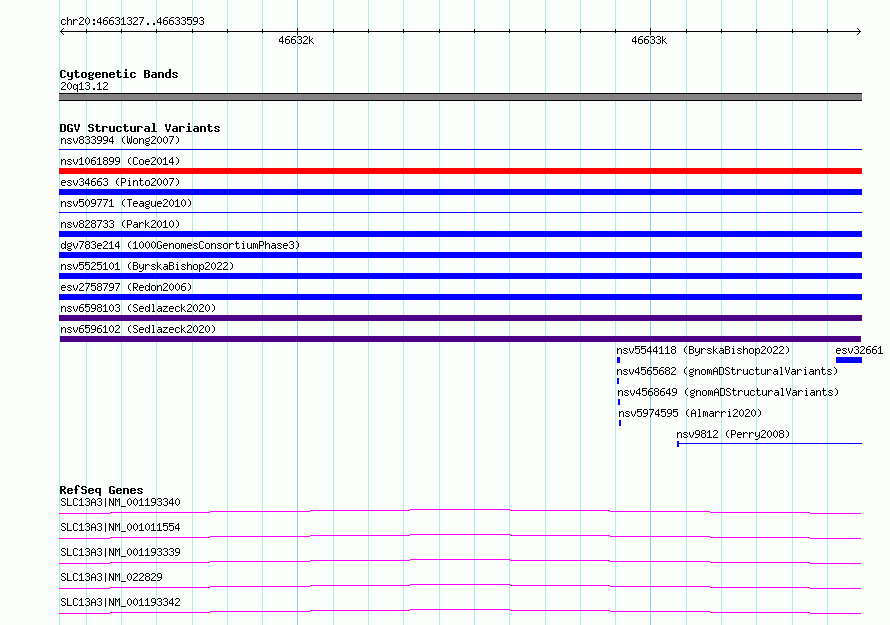
Task: Click the nsv833994 (Wong2007) variant label
Action: tap(120, 140)
